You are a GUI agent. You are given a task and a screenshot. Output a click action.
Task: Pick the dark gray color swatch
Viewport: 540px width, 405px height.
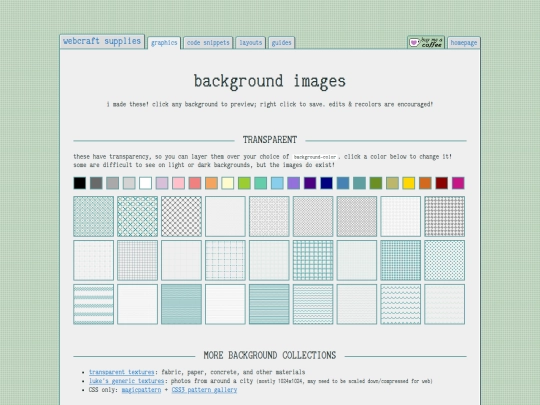(96, 183)
